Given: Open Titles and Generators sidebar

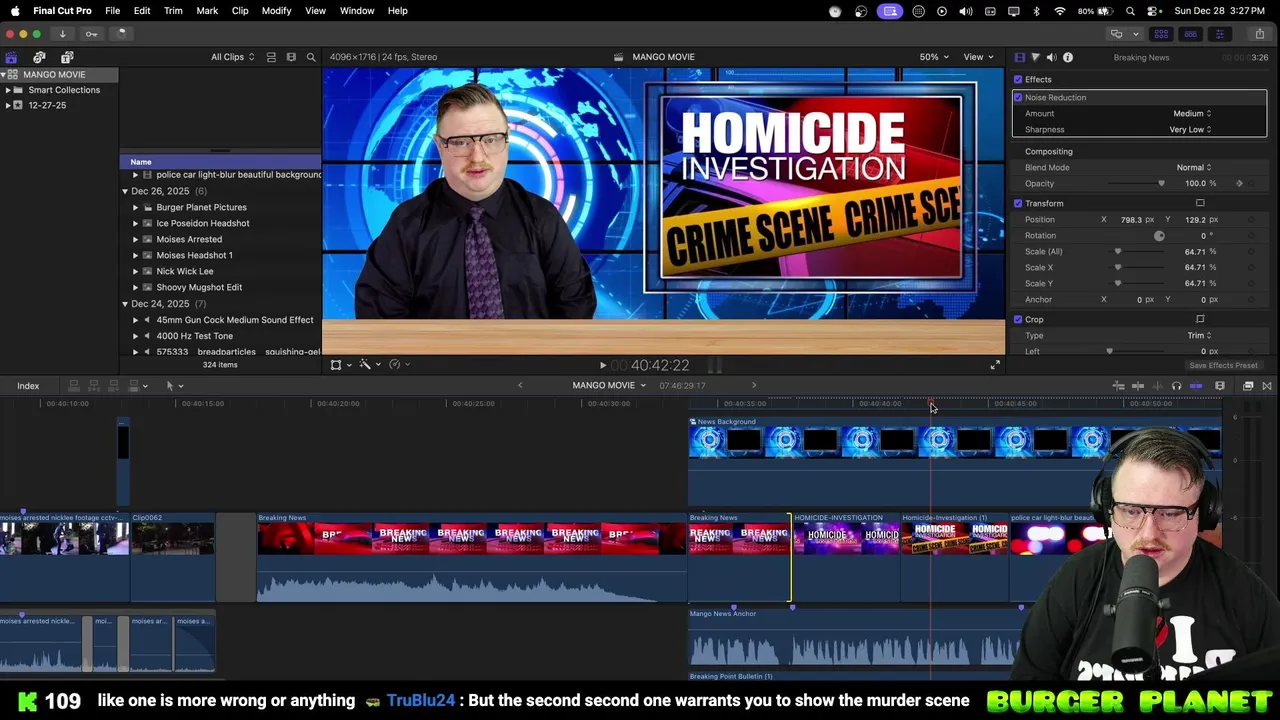Looking at the screenshot, I should (67, 57).
